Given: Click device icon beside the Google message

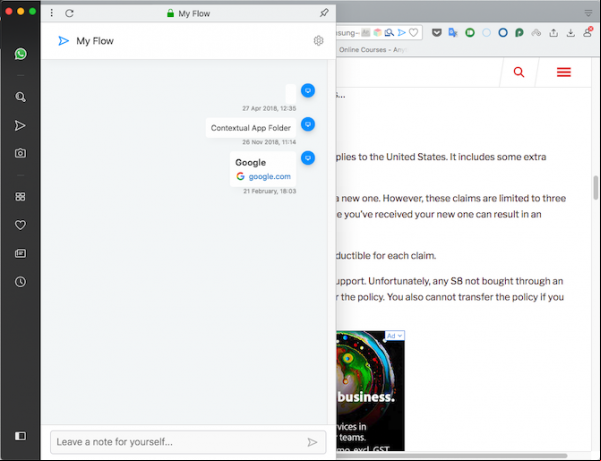Looking at the screenshot, I should [308, 158].
